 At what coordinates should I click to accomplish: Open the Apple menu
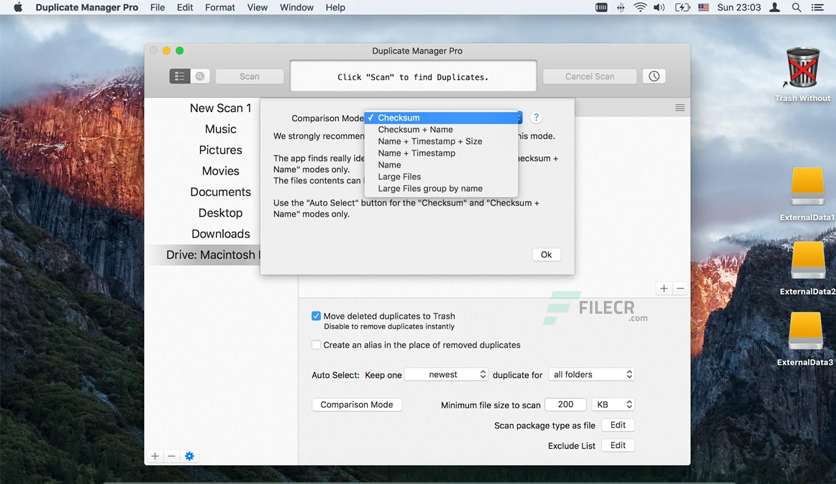tap(18, 7)
